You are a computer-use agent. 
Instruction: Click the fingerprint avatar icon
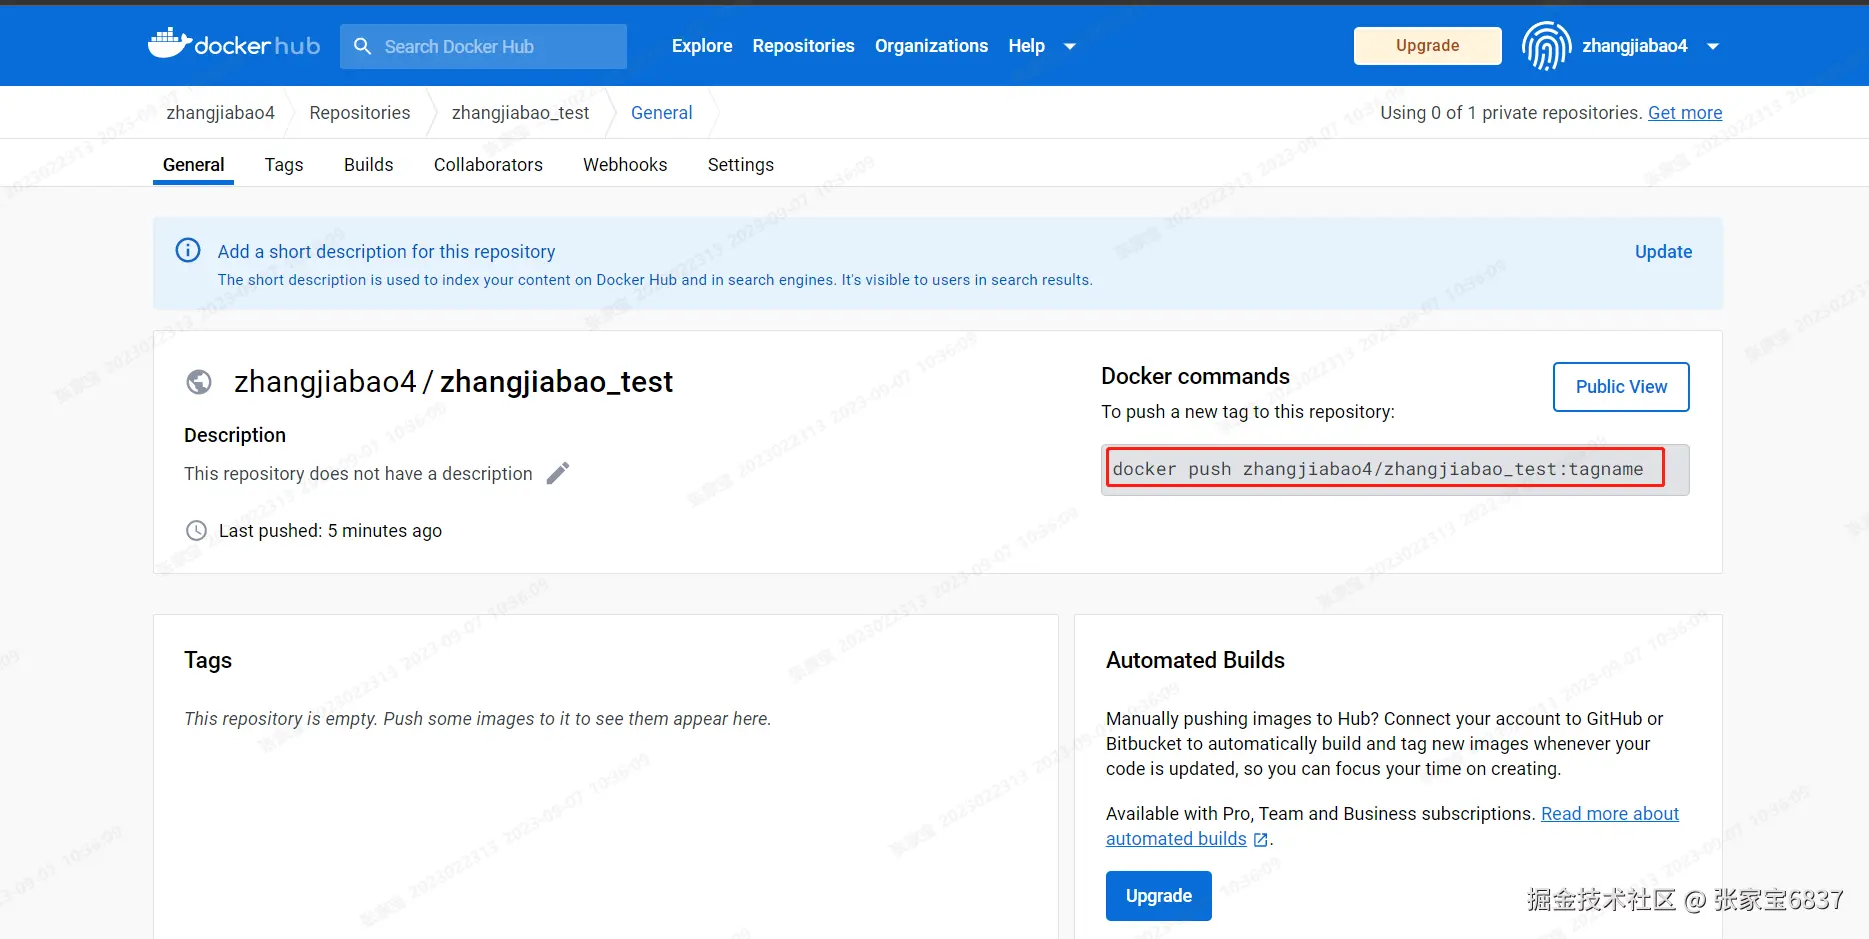(x=1546, y=46)
